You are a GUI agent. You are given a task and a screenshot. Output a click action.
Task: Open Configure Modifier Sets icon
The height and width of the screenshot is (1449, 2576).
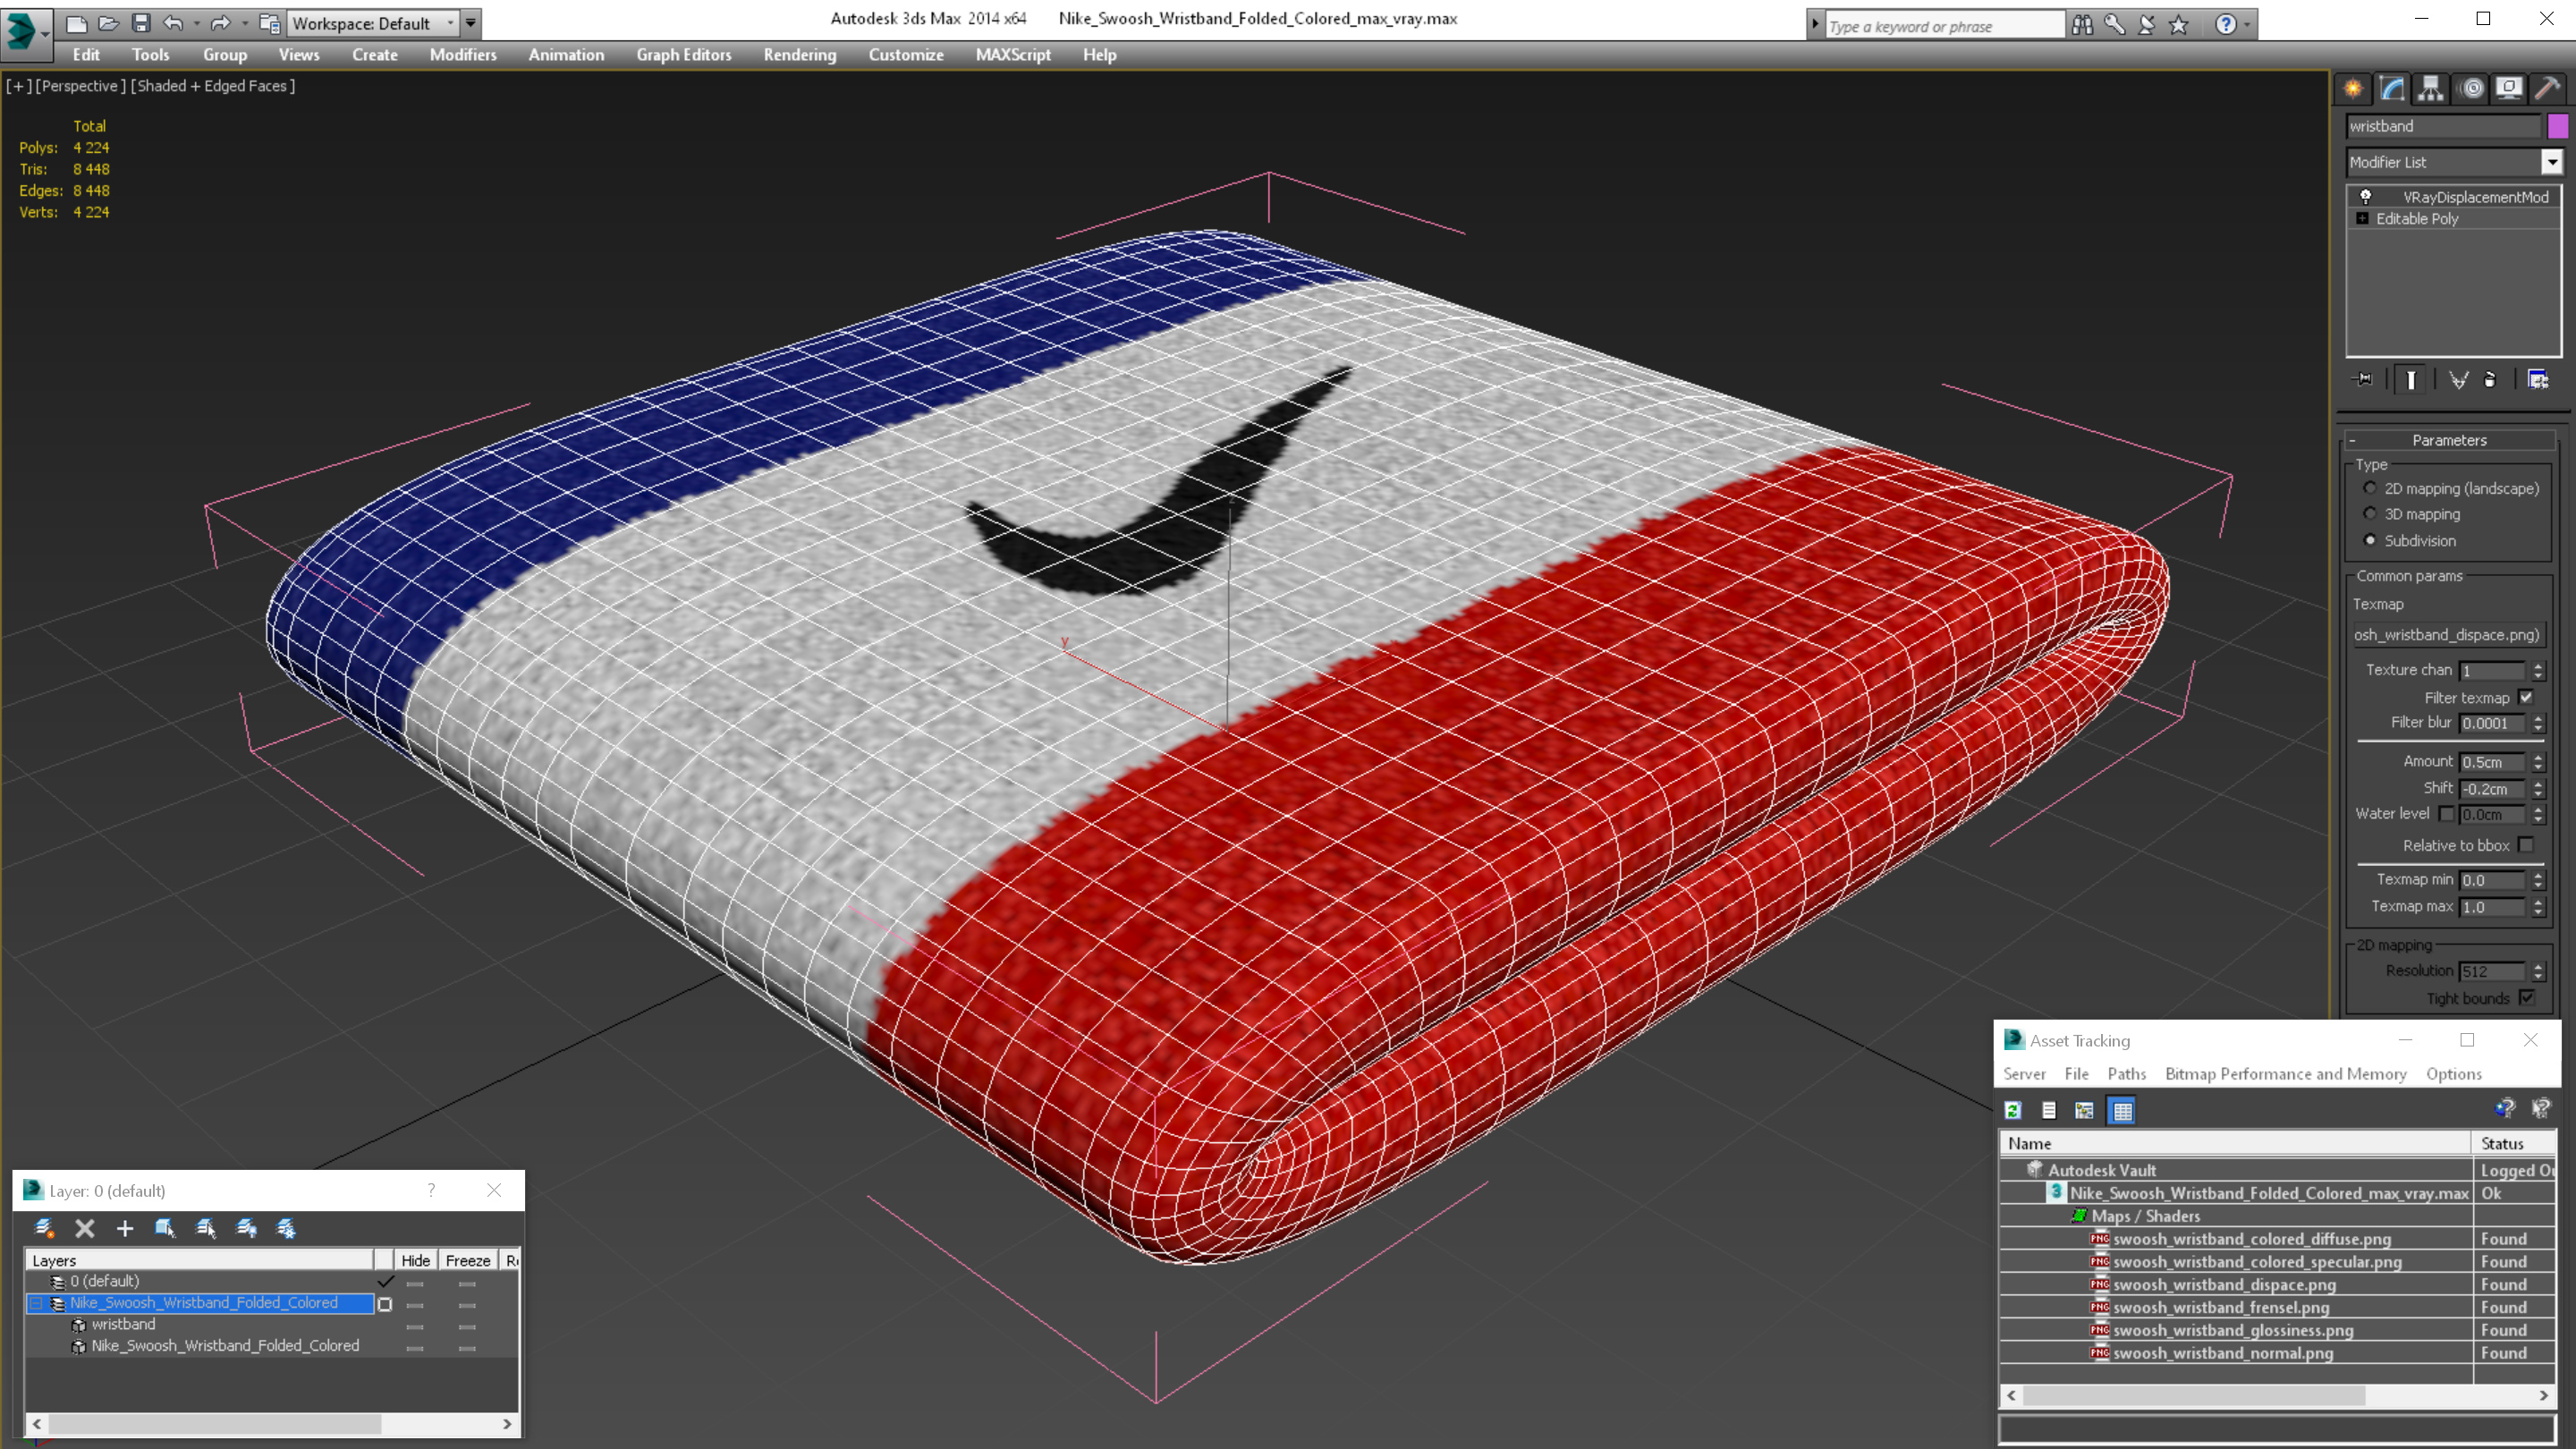click(x=2538, y=379)
